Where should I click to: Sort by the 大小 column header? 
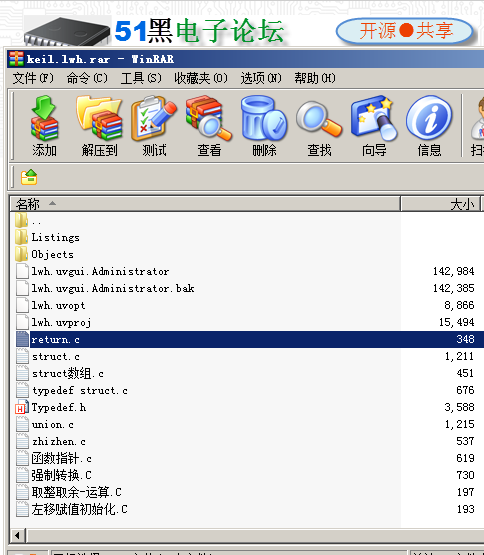click(x=440, y=204)
